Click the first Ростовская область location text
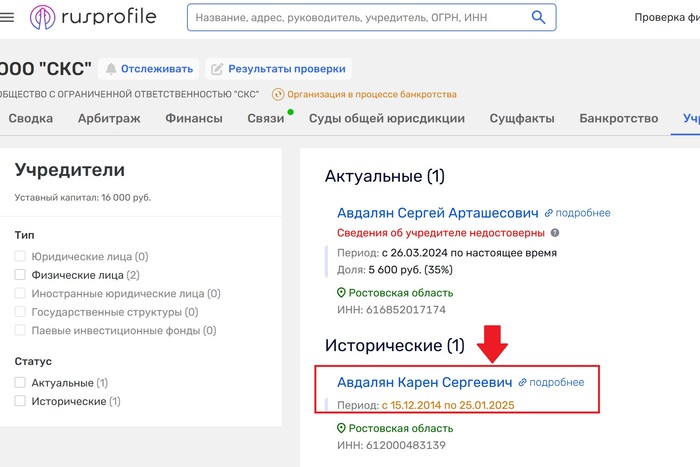 point(400,293)
